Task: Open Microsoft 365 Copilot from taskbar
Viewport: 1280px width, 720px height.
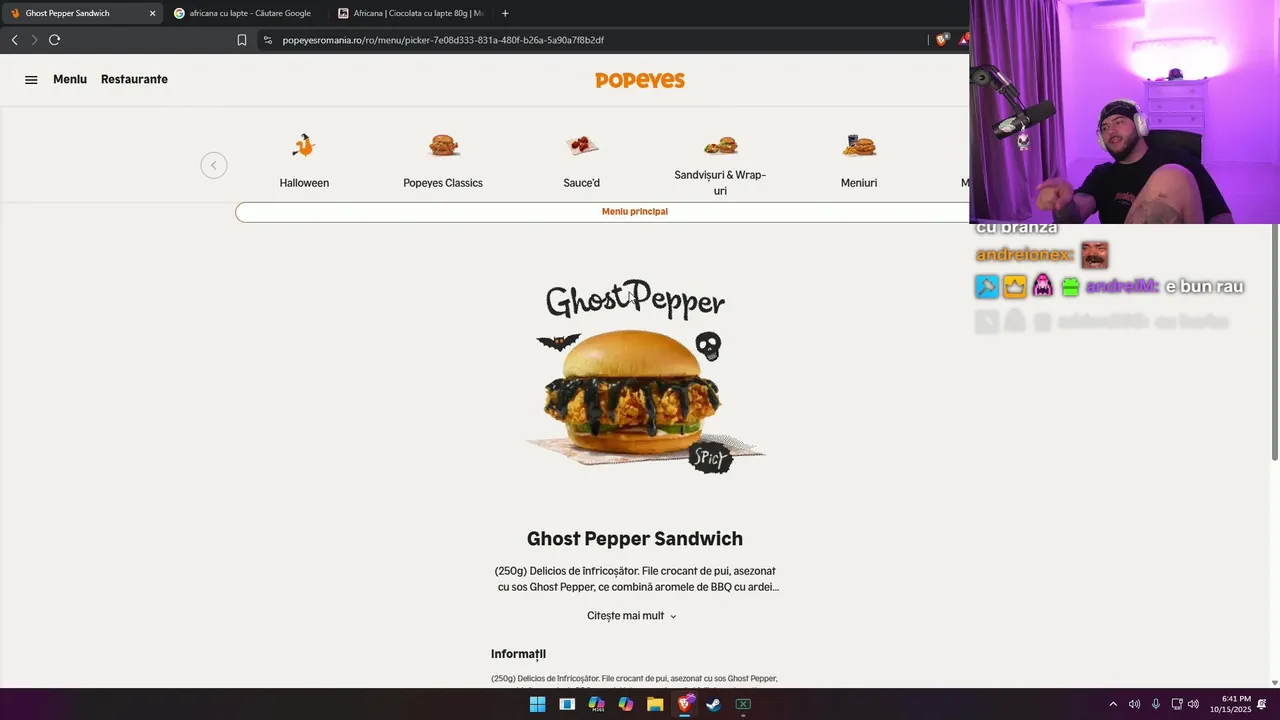Action: 596,704
